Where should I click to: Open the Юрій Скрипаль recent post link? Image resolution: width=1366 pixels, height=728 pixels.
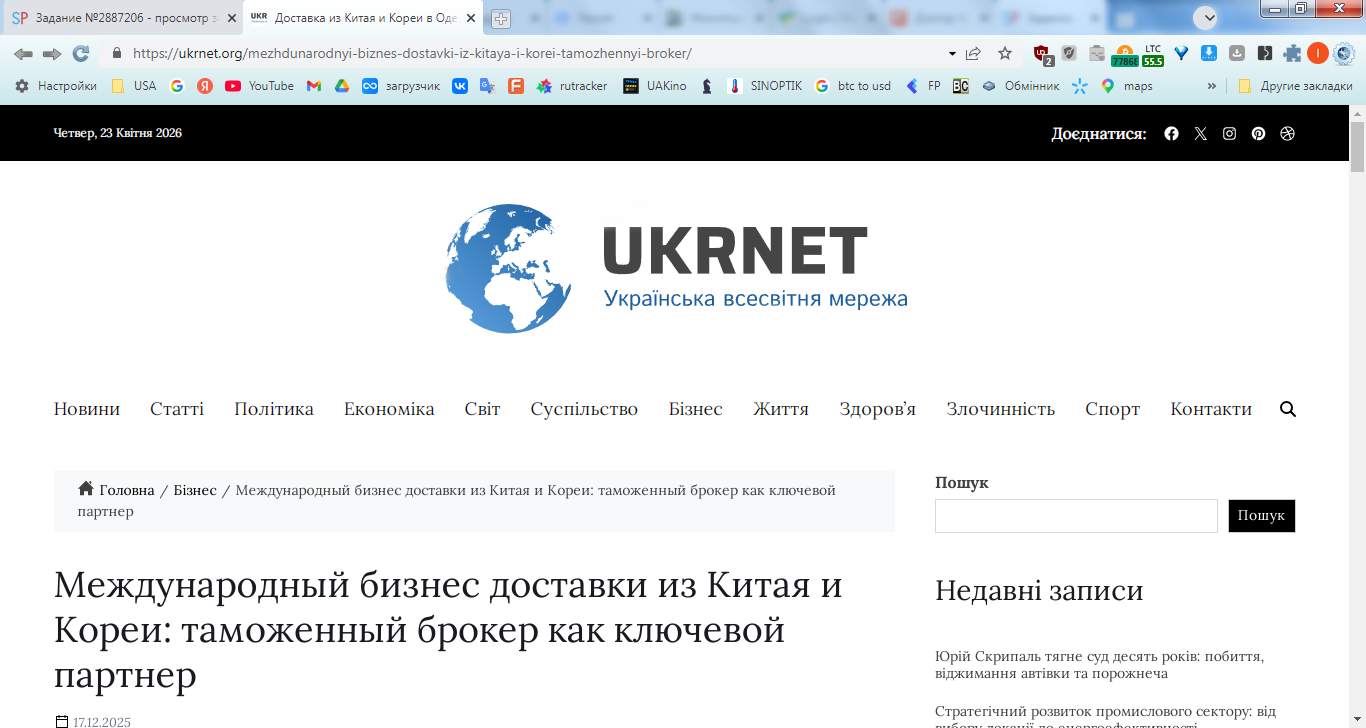tap(1100, 665)
